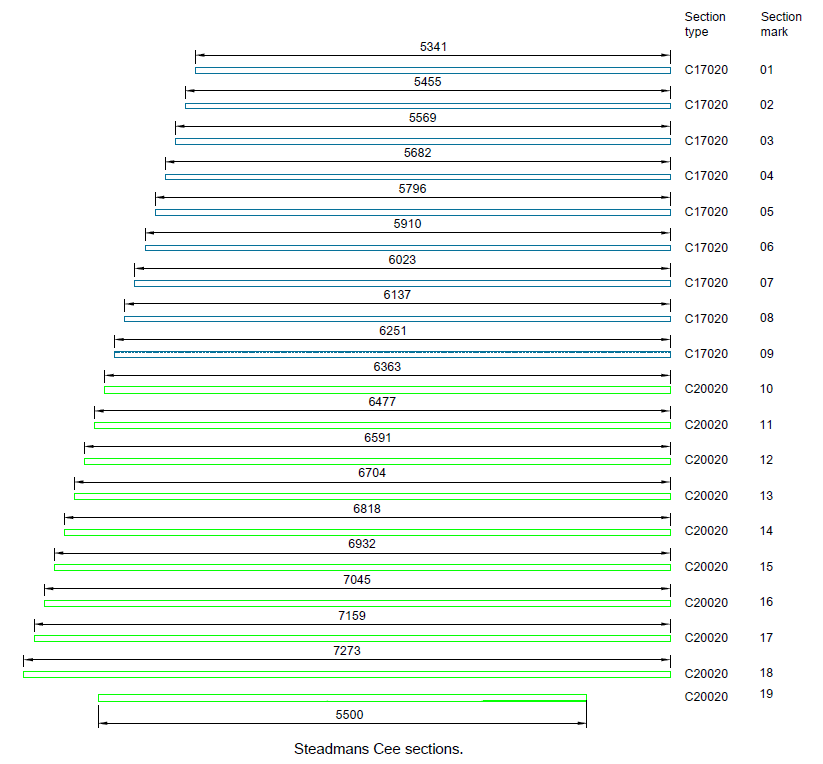Image resolution: width=823 pixels, height=764 pixels.
Task: Select the green bar for section mark 10
Action: click(x=387, y=390)
